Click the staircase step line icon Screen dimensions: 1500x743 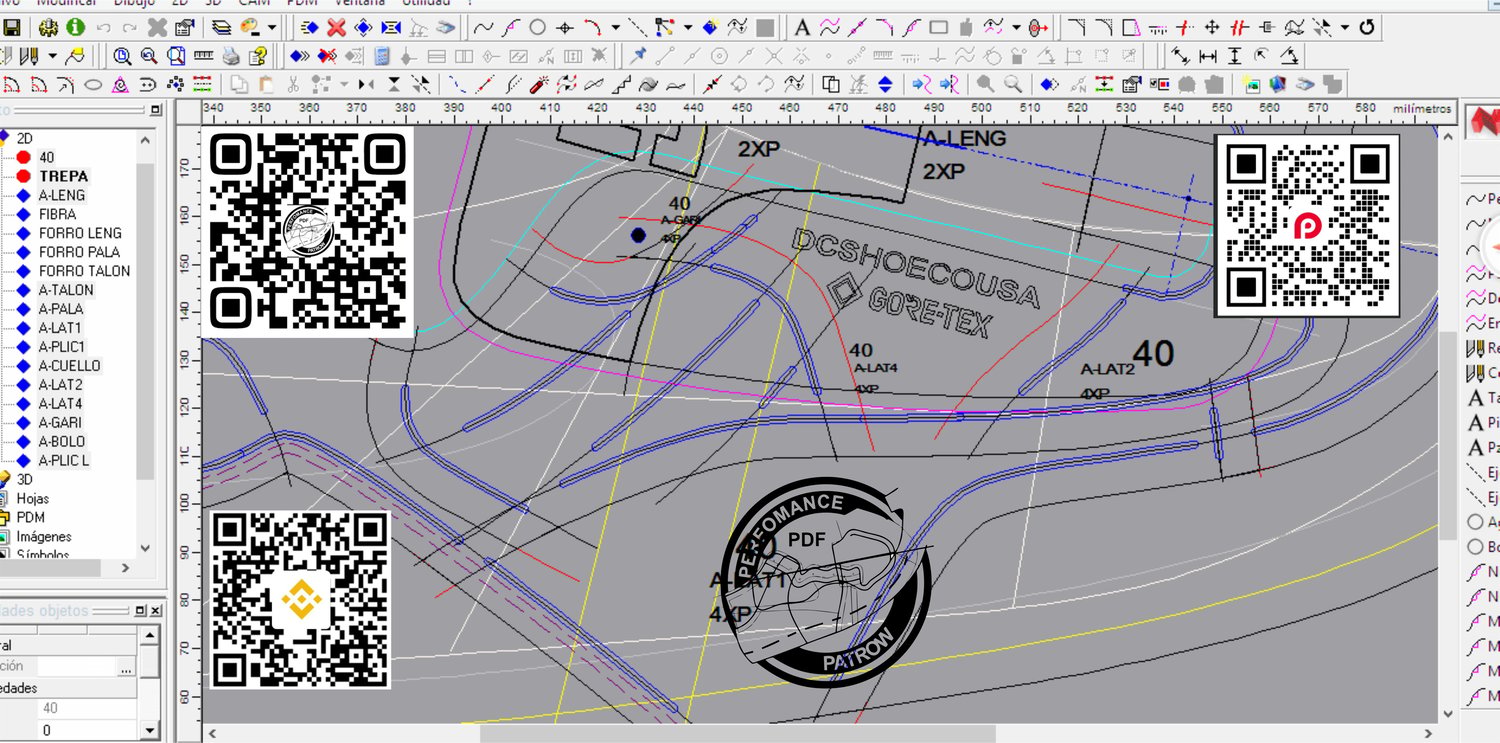(621, 84)
